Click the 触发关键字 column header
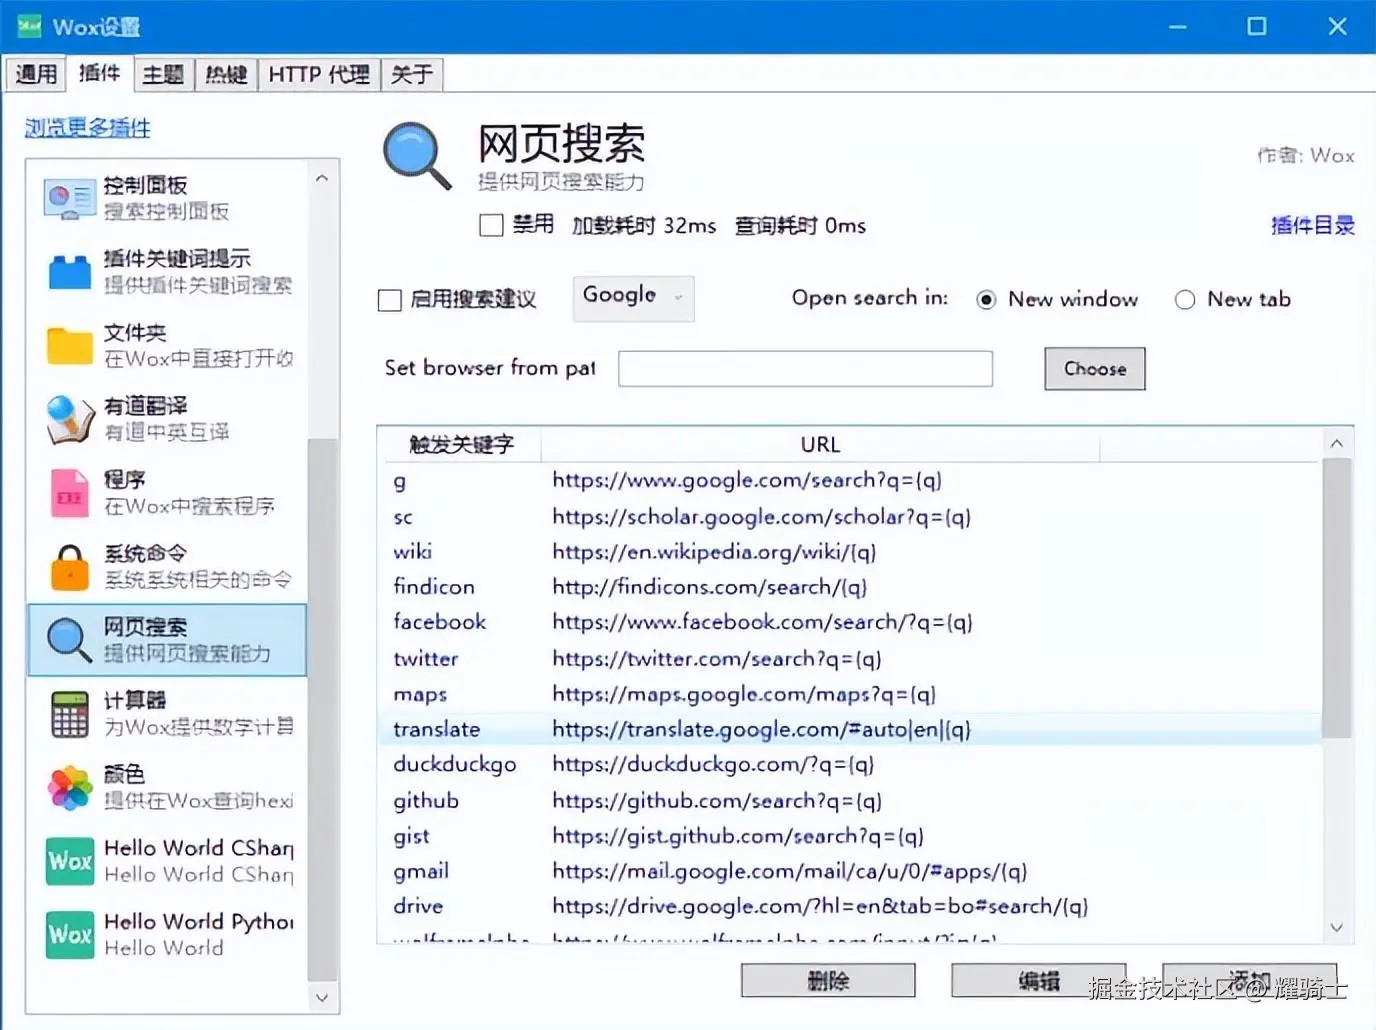The height and width of the screenshot is (1030, 1376). tap(460, 444)
